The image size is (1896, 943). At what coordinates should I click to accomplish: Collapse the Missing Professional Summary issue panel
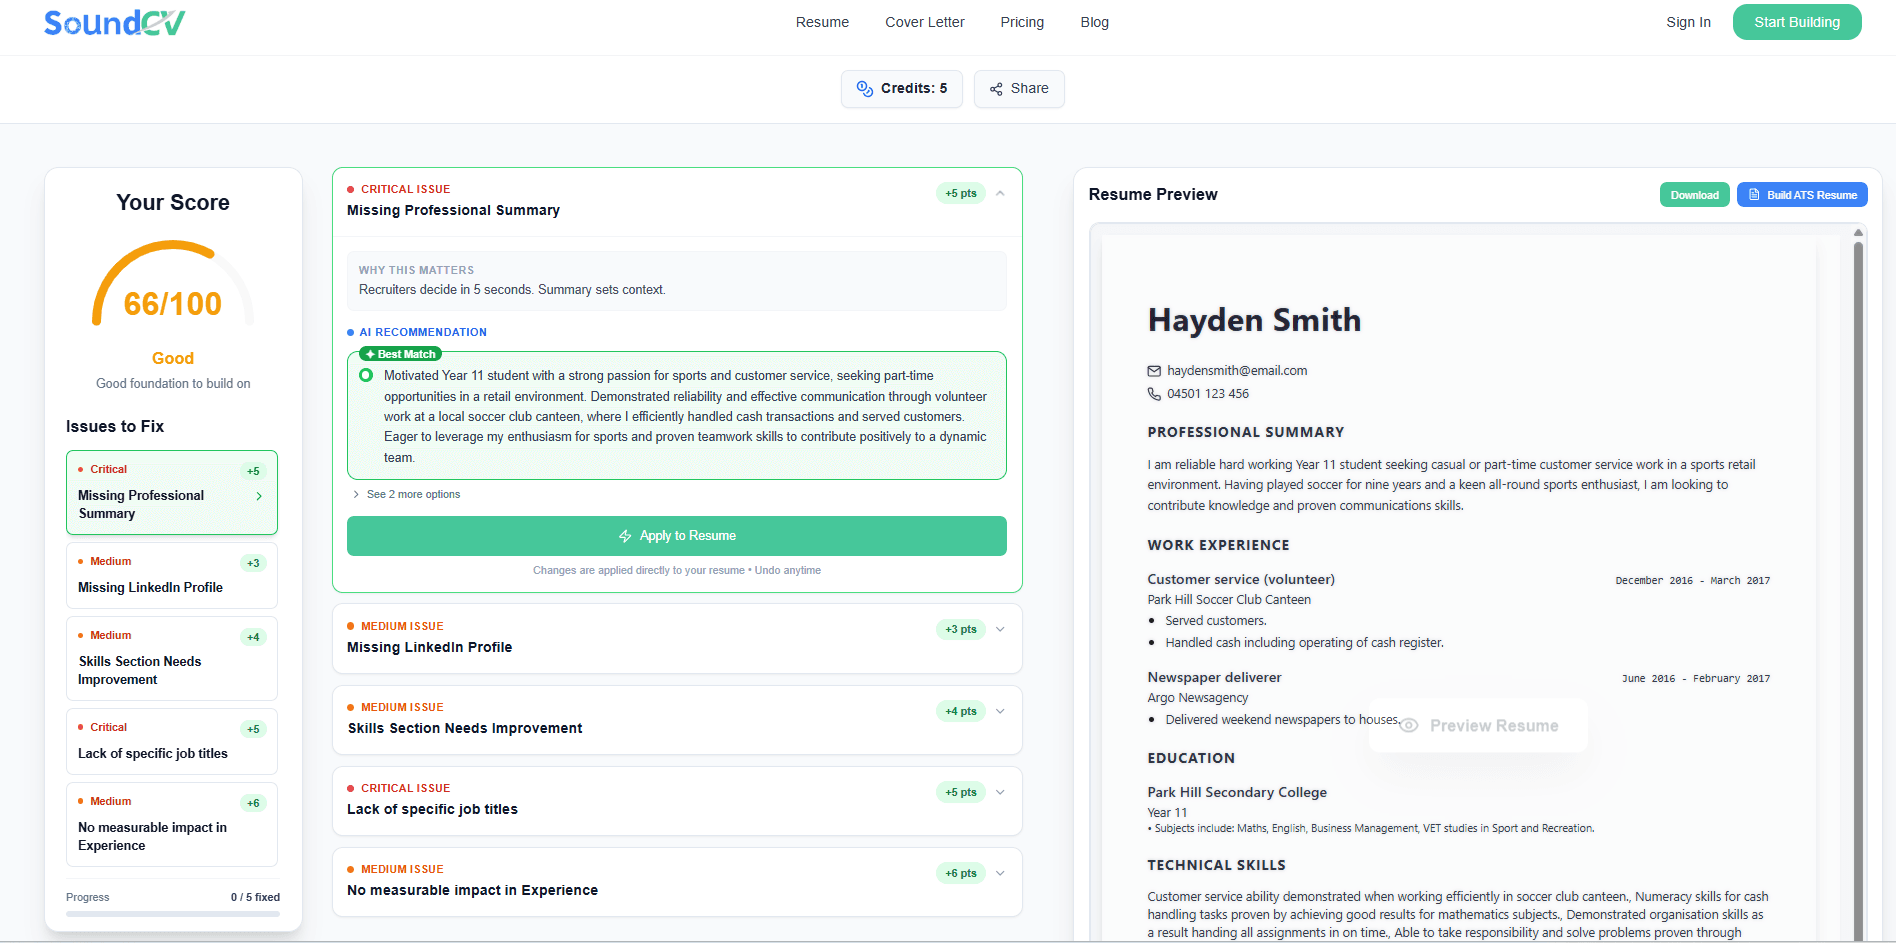click(x=1000, y=193)
